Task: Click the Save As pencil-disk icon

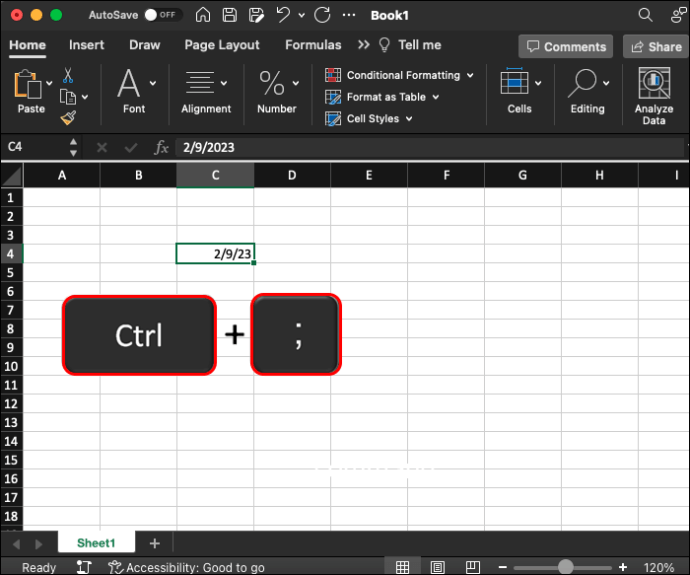Action: 256,15
